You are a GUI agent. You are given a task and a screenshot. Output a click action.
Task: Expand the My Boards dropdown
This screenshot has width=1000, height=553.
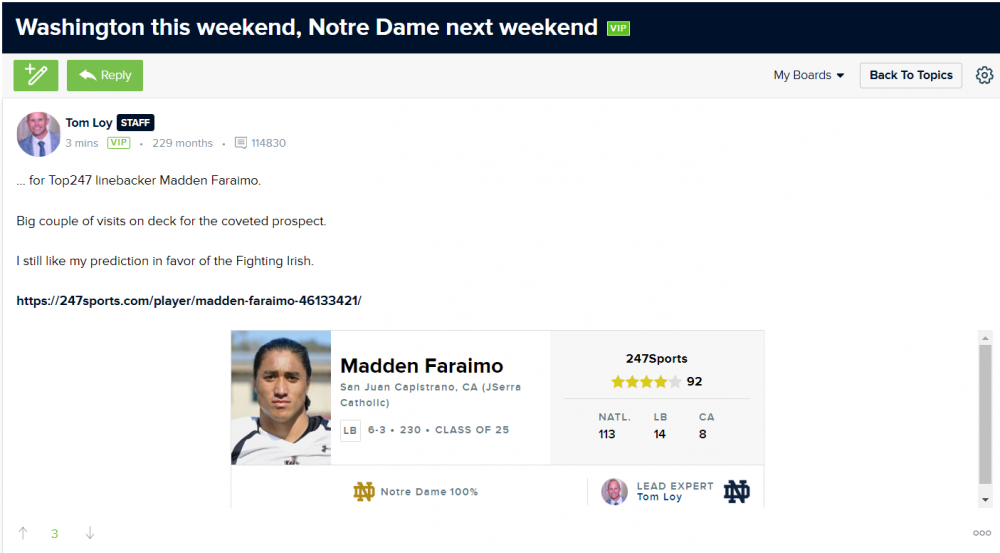808,75
